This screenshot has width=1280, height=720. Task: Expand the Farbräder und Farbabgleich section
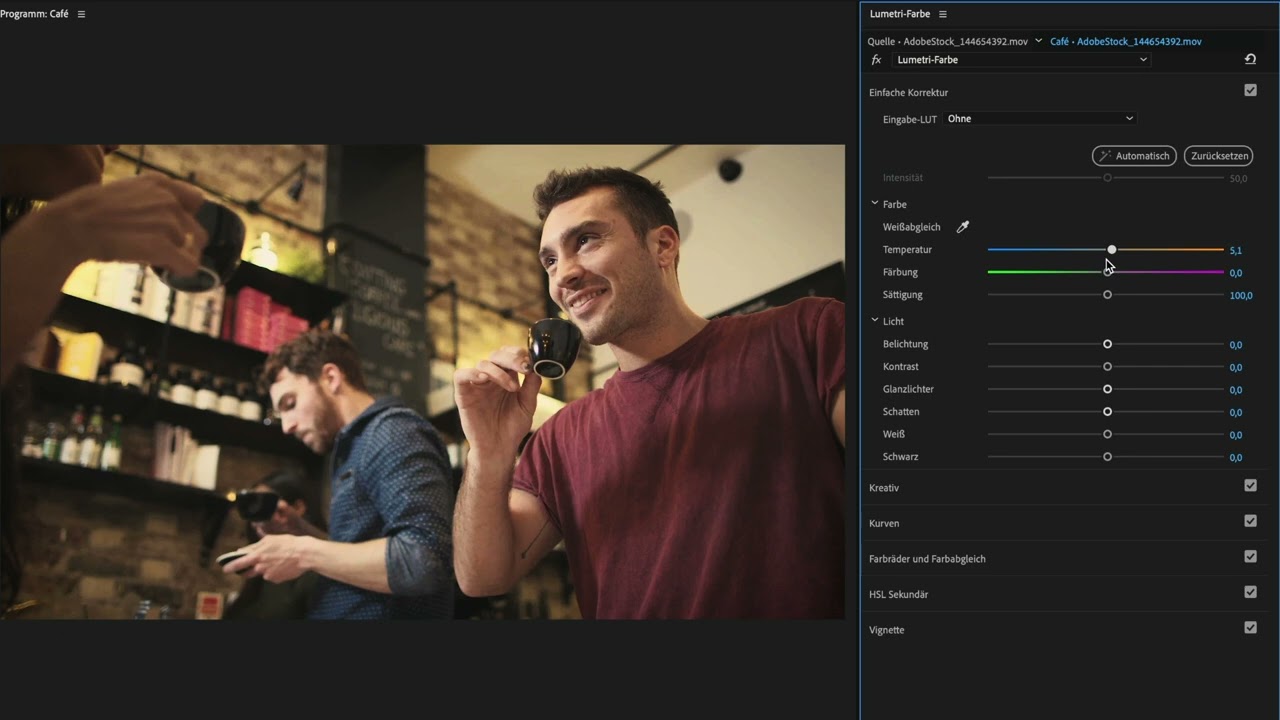927,559
